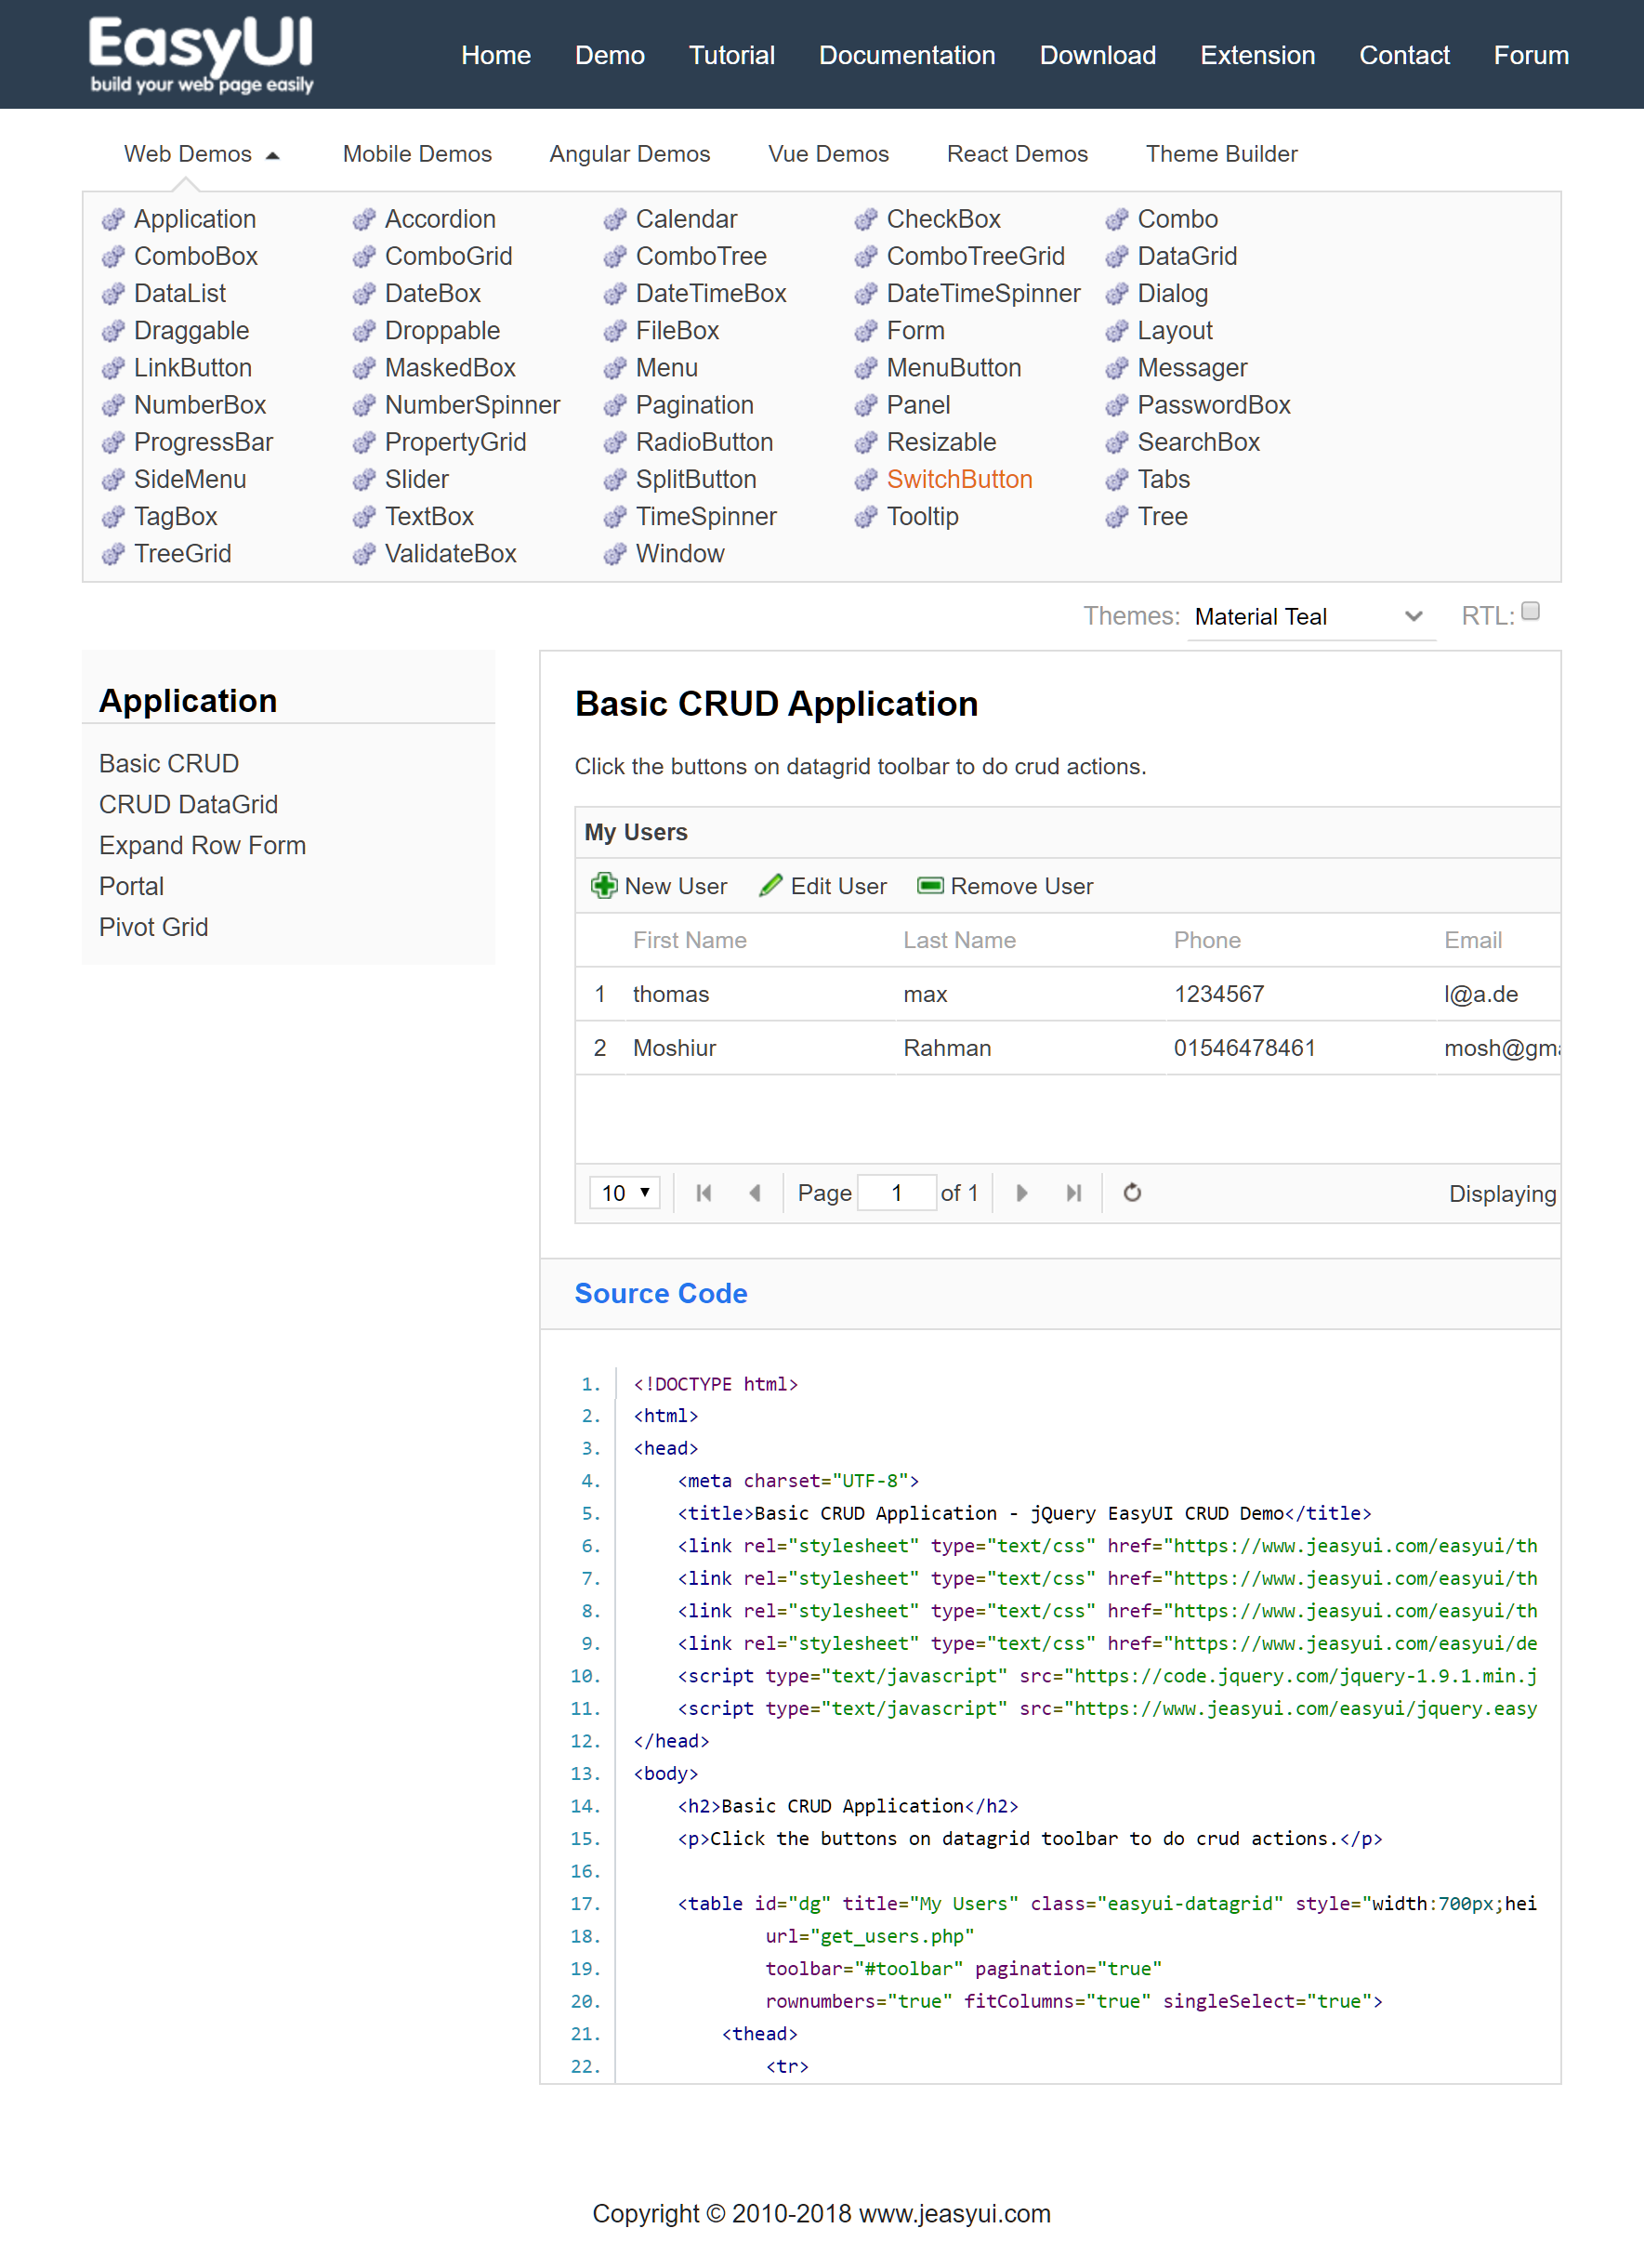Open the SwitchButton demo link
1644x2268 pixels.
958,479
